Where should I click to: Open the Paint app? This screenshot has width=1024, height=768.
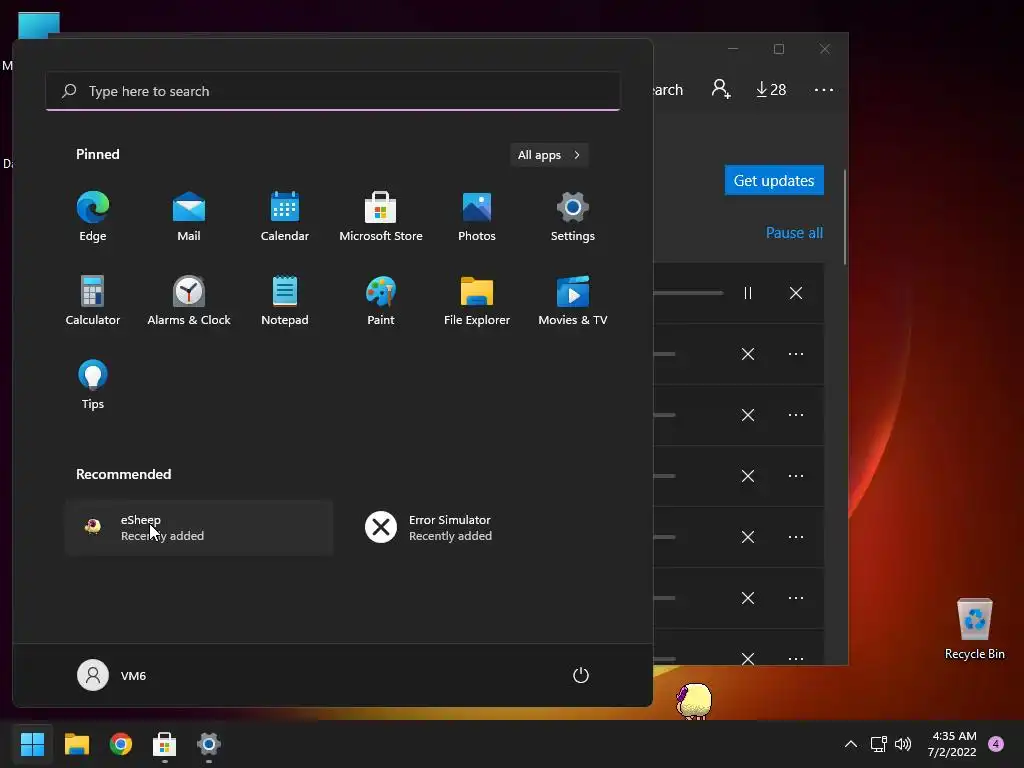(x=381, y=300)
